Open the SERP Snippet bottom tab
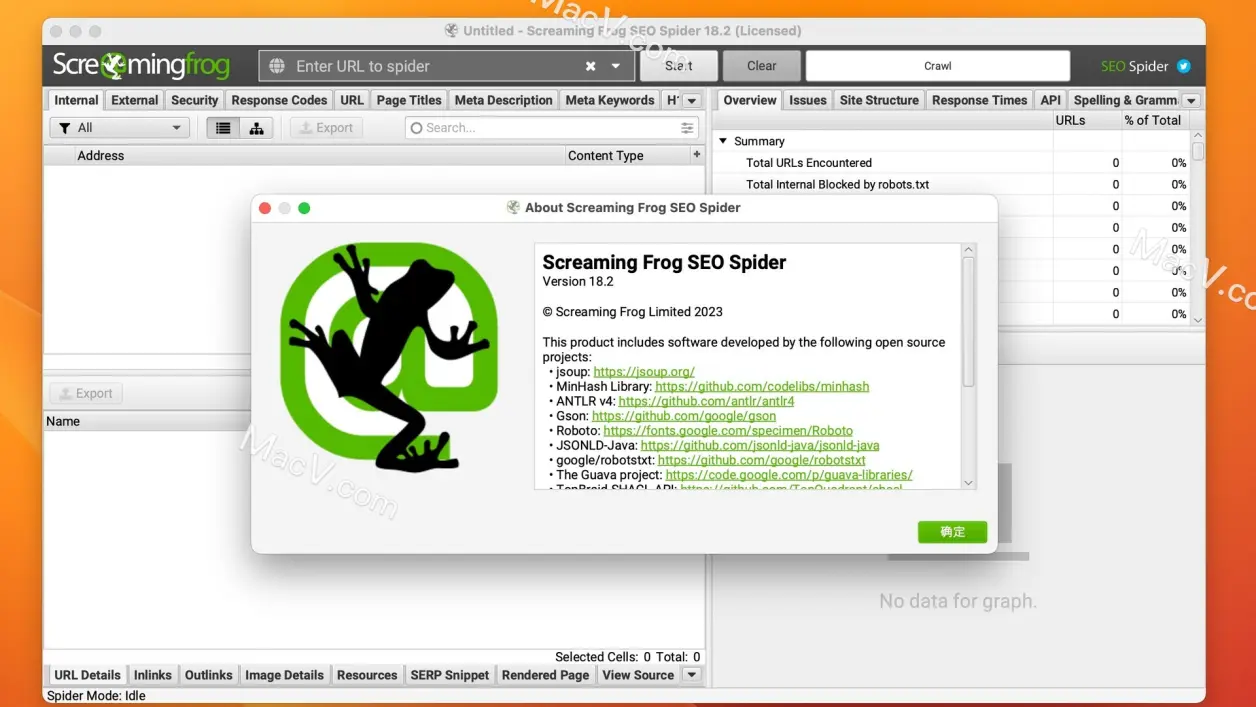1256x707 pixels. [450, 675]
